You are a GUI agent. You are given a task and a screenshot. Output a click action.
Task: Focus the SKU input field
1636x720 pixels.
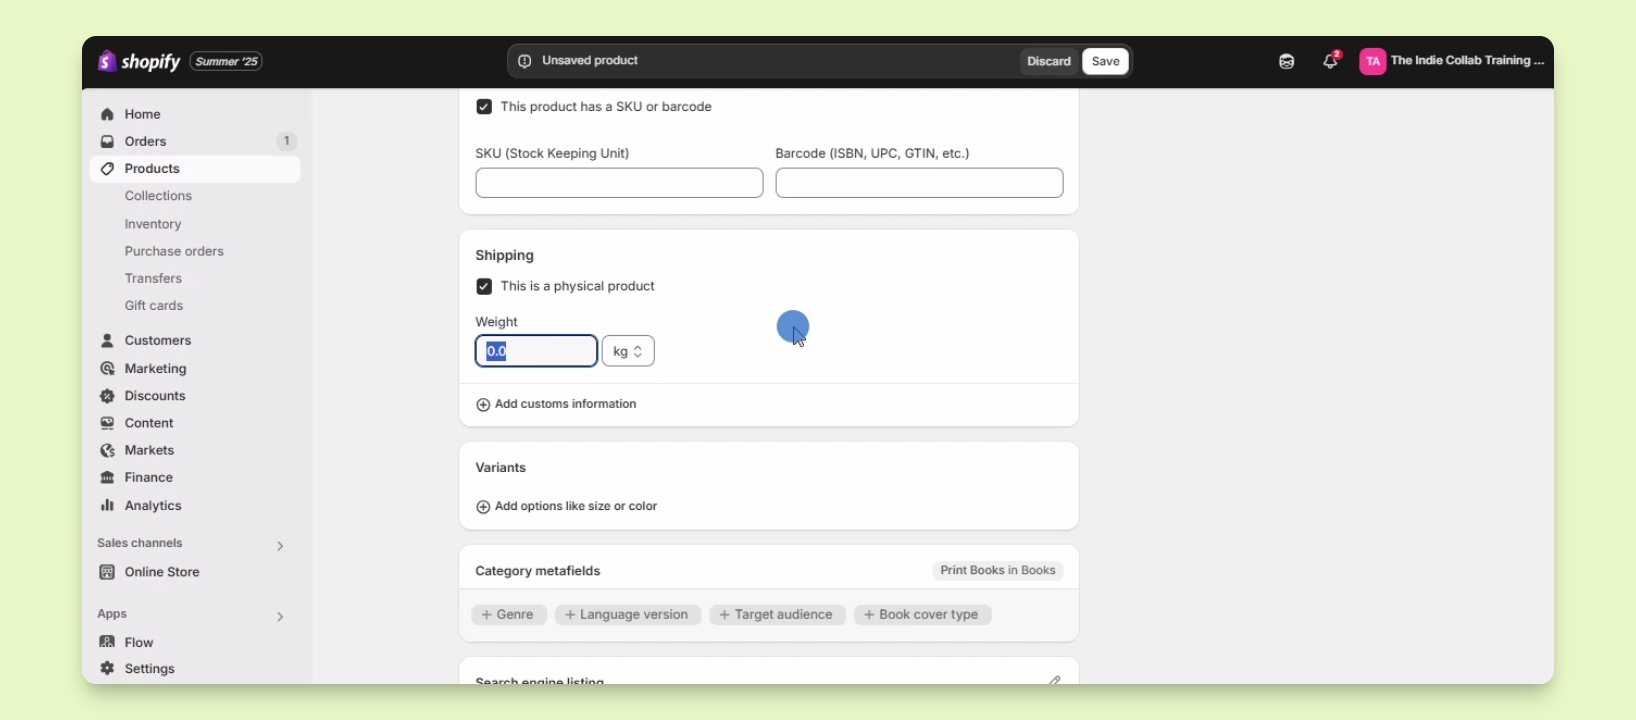click(619, 183)
